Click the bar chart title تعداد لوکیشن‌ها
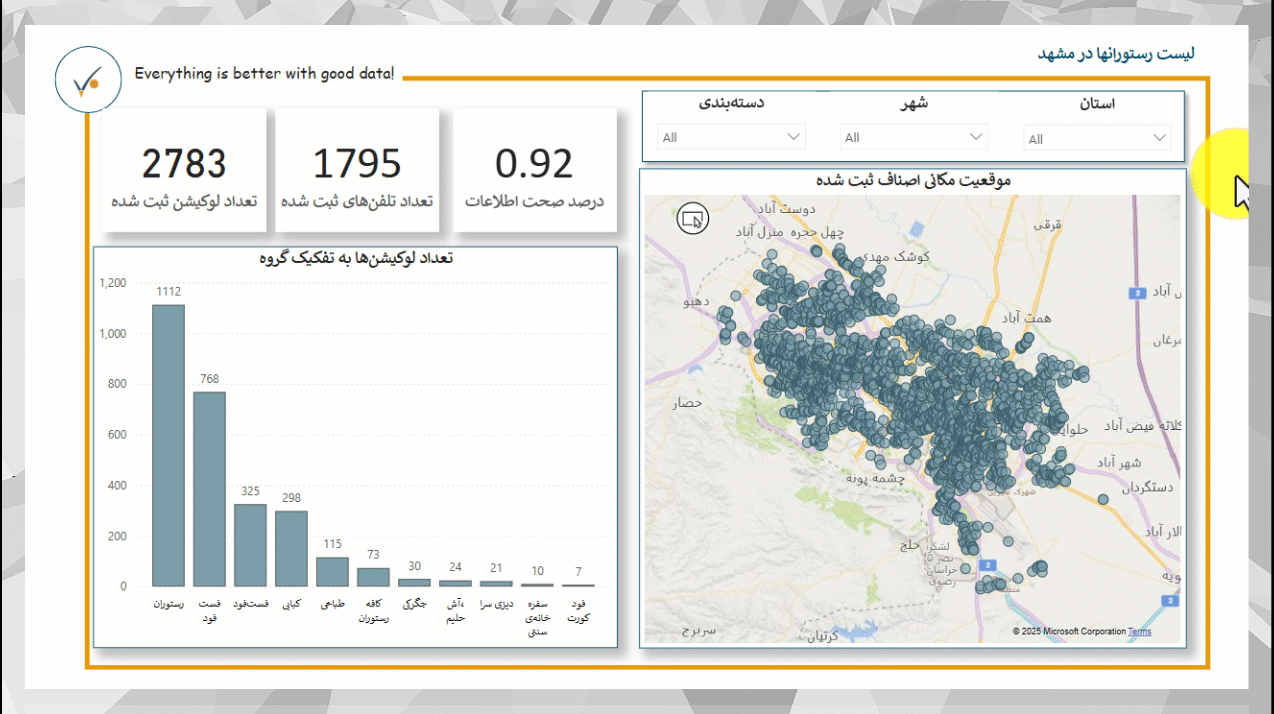Image resolution: width=1274 pixels, height=714 pixels. tap(355, 258)
